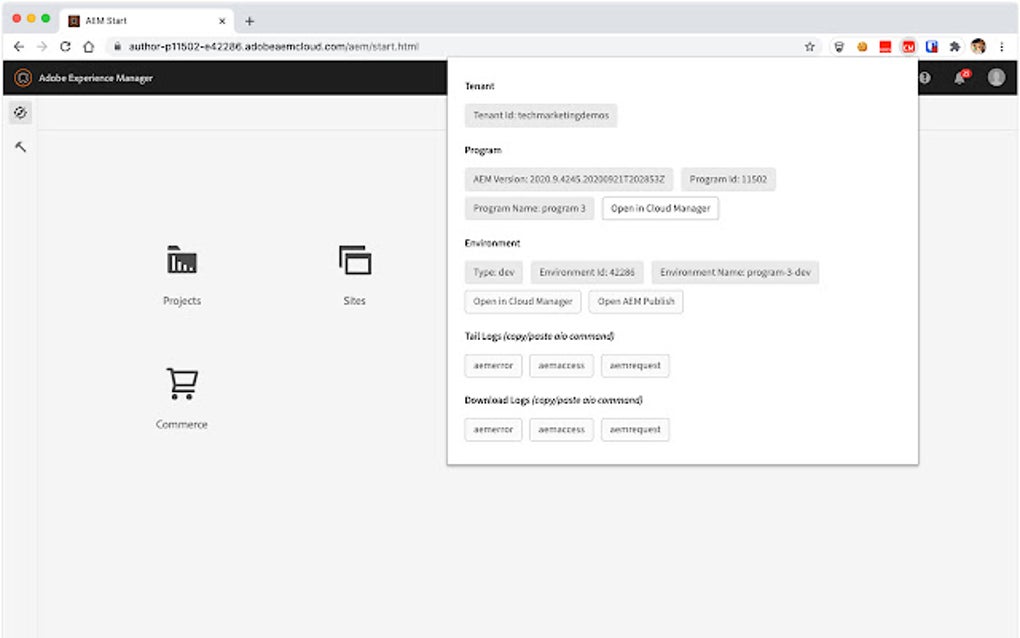Open the Sites console icon
The height and width of the screenshot is (638, 1020).
(354, 260)
